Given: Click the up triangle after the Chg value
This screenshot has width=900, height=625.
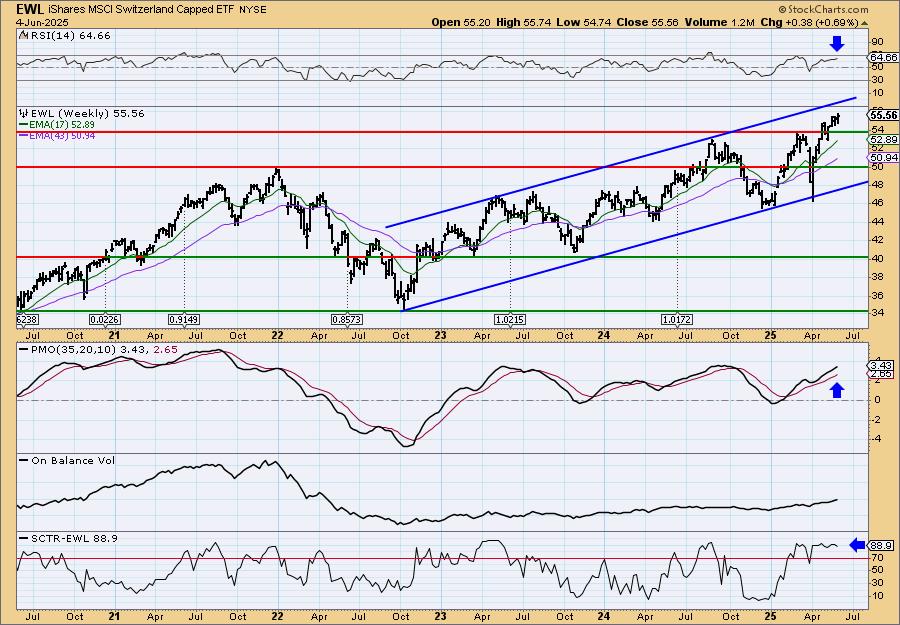Looking at the screenshot, I should coord(864,23).
